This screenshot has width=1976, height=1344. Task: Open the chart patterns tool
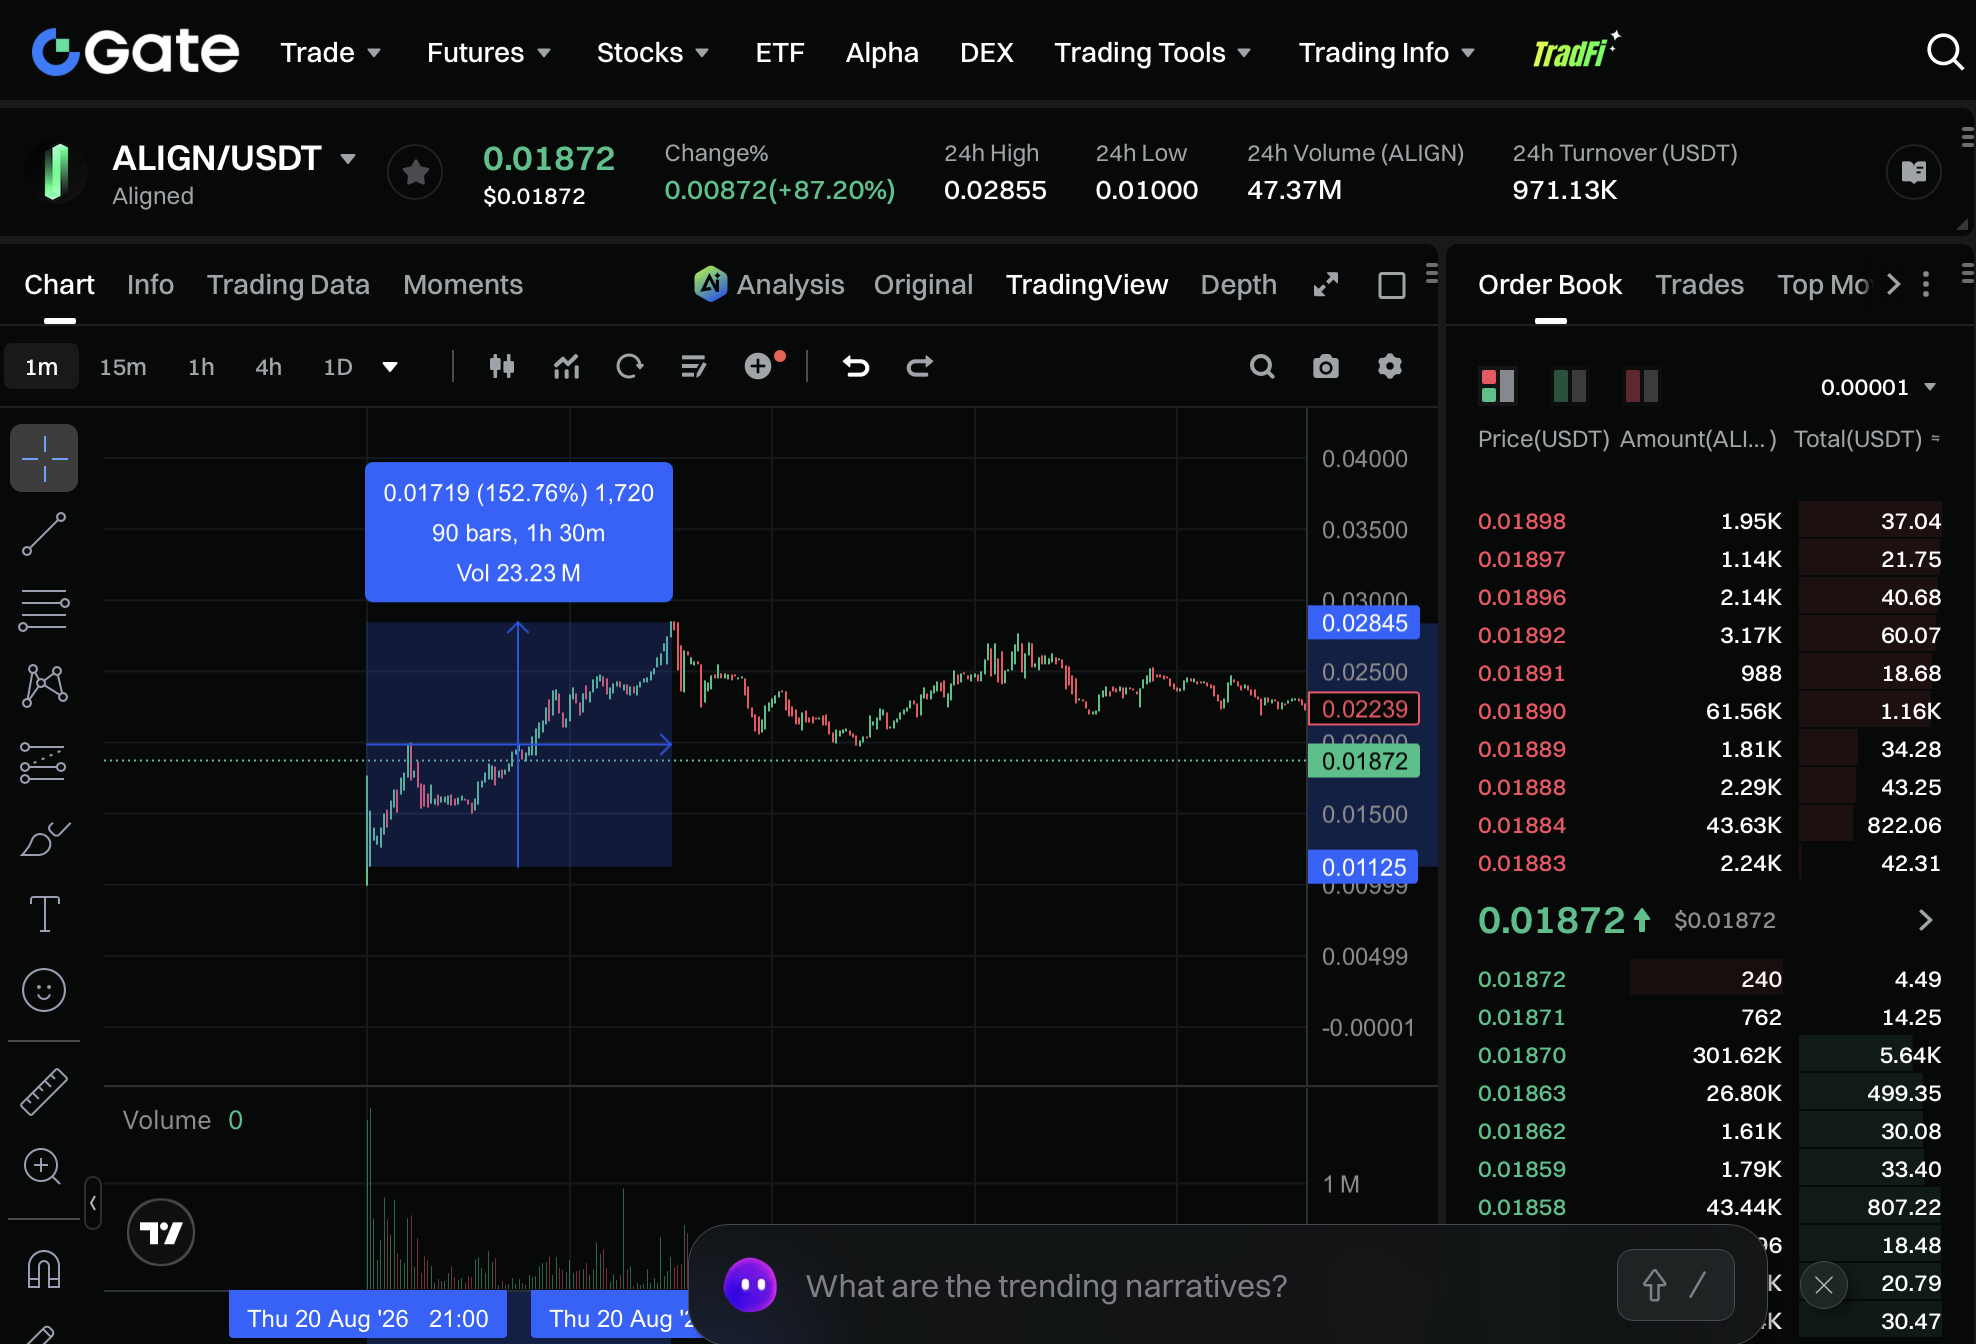point(44,686)
